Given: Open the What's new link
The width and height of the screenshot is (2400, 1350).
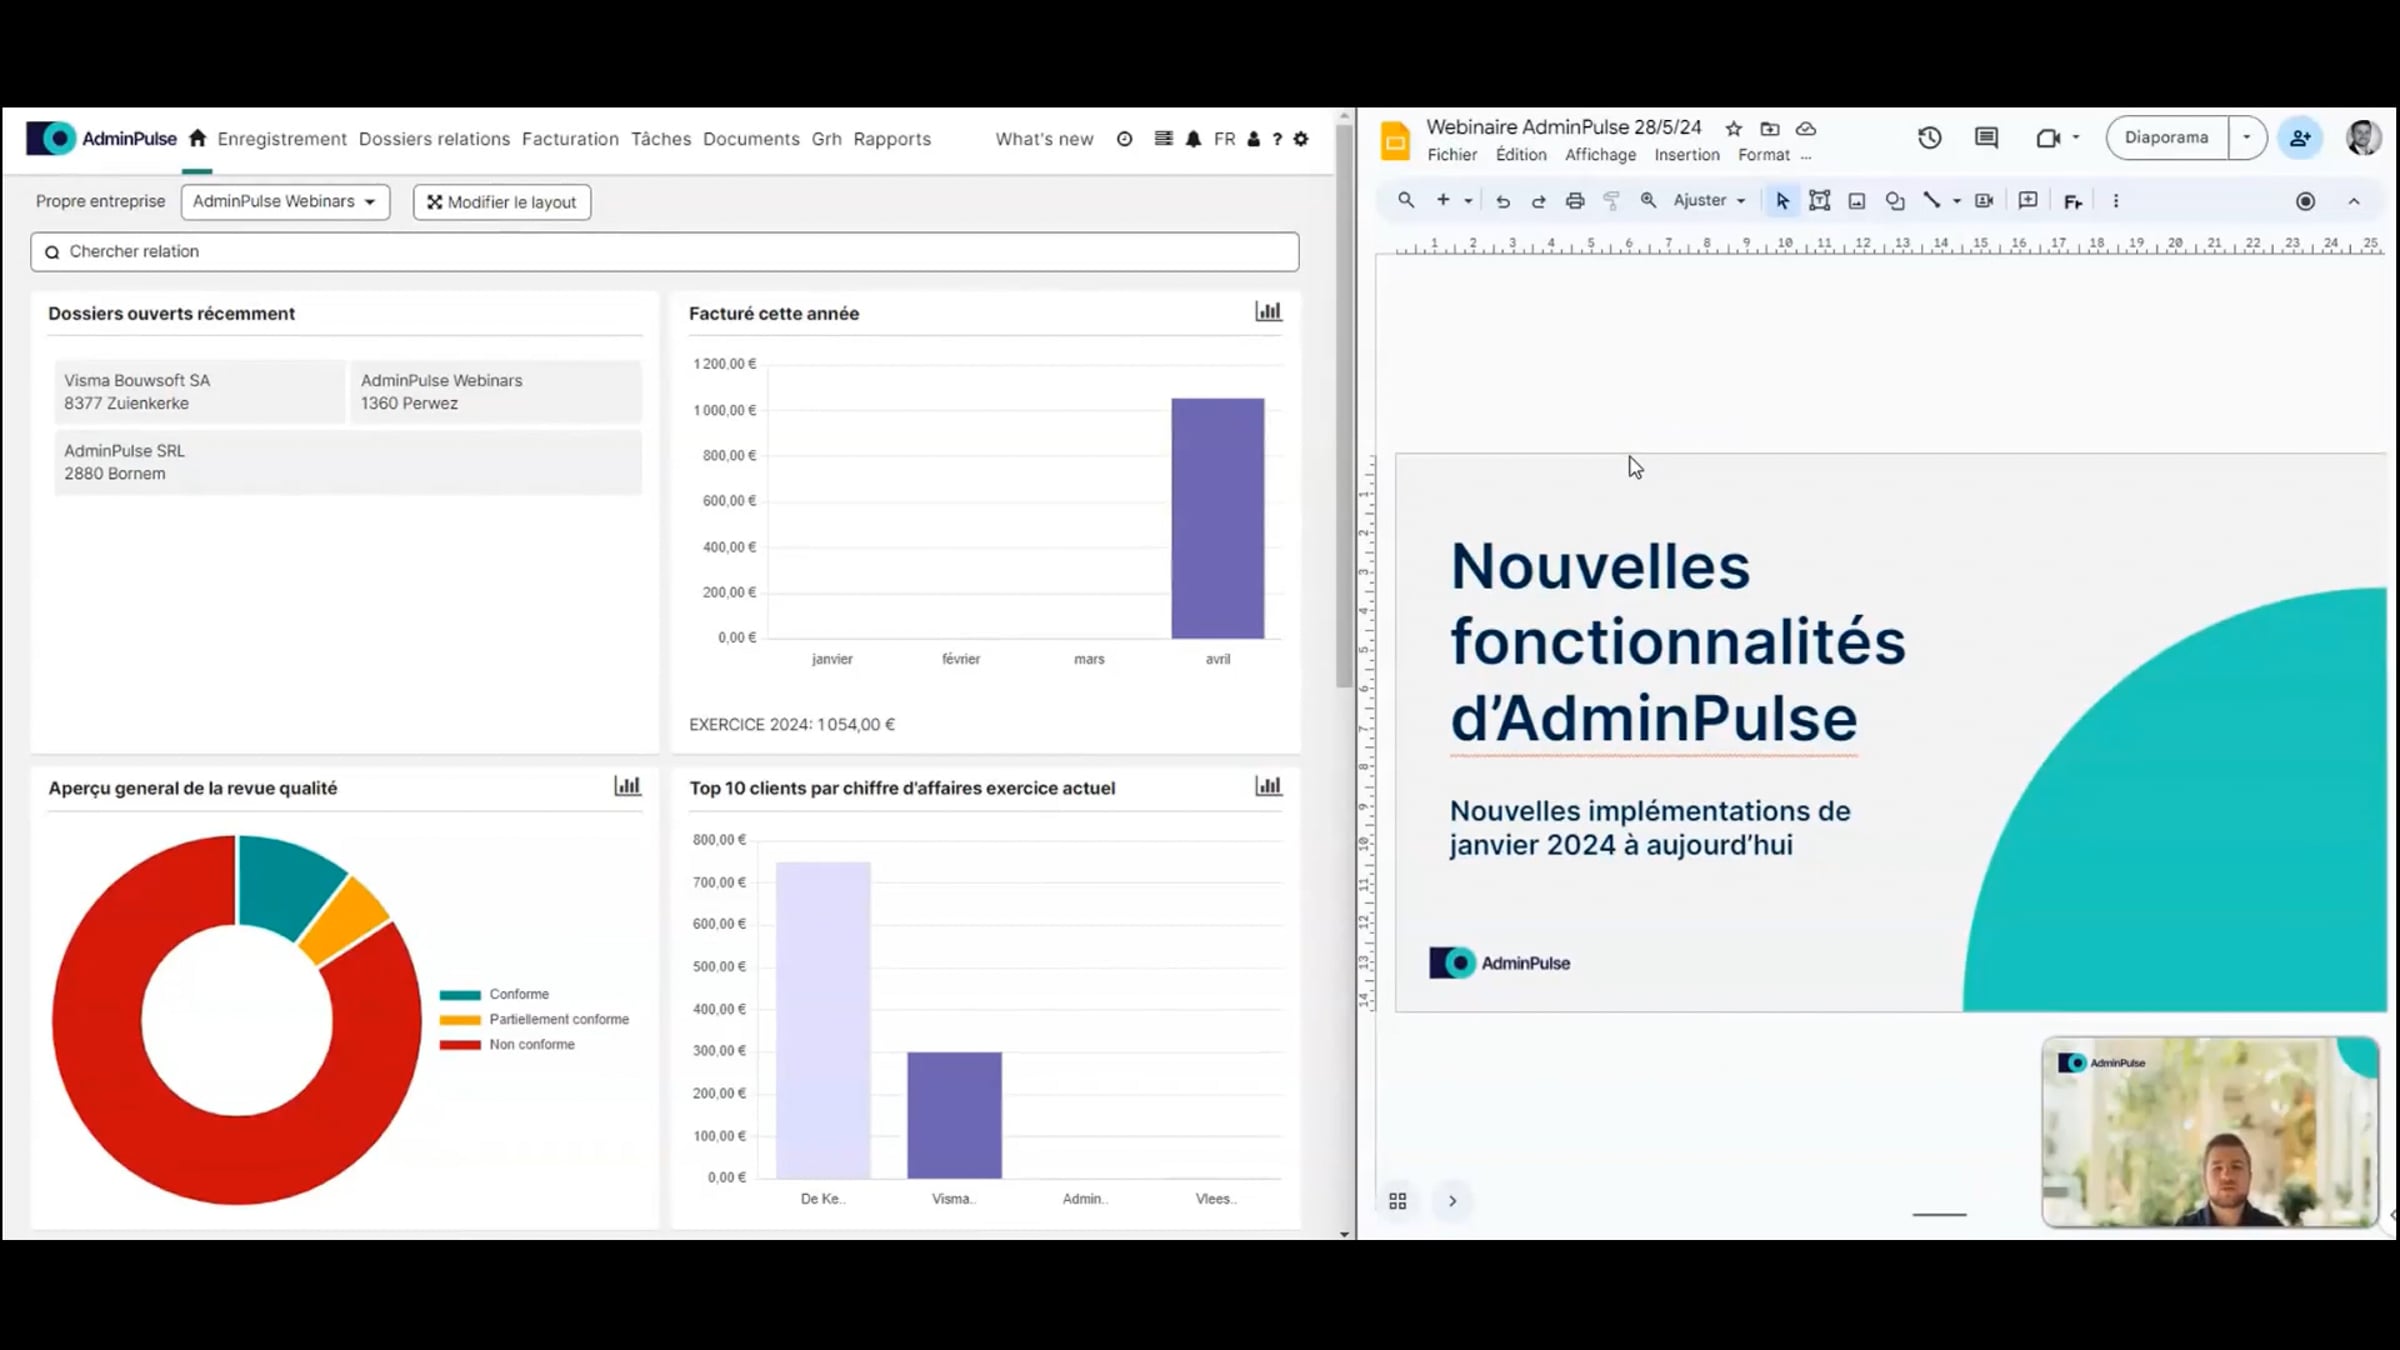Looking at the screenshot, I should click(1044, 139).
